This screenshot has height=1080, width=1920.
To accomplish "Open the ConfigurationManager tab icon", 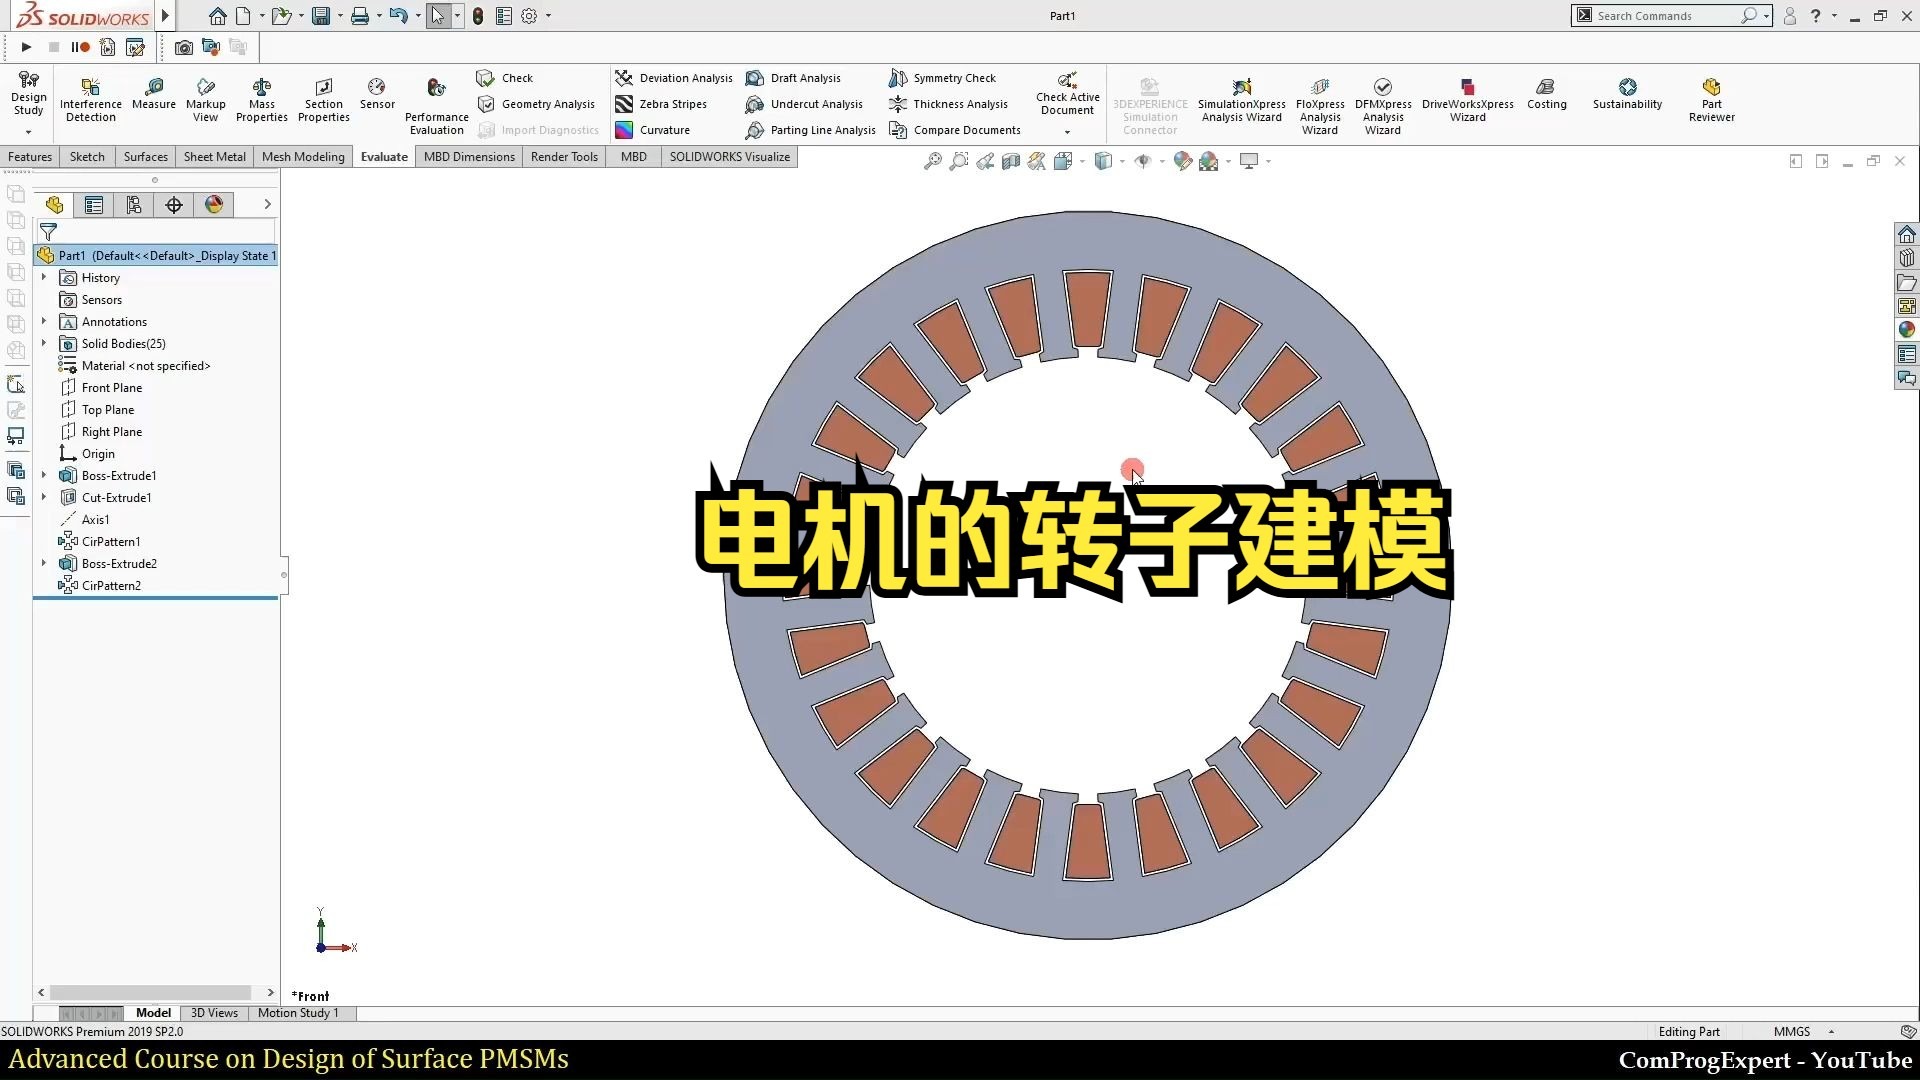I will coord(134,205).
